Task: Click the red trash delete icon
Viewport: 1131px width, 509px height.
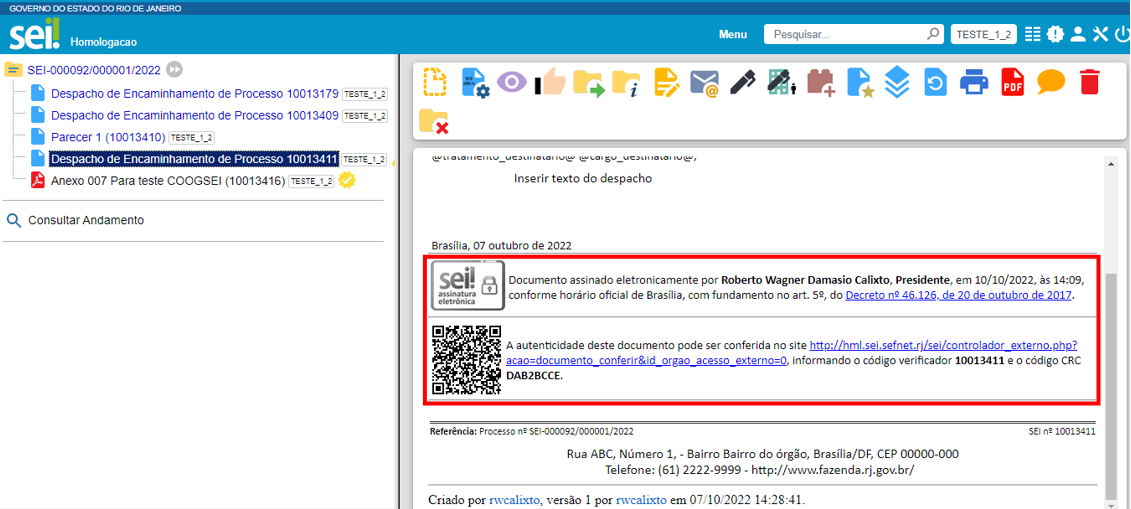Action: 1089,82
